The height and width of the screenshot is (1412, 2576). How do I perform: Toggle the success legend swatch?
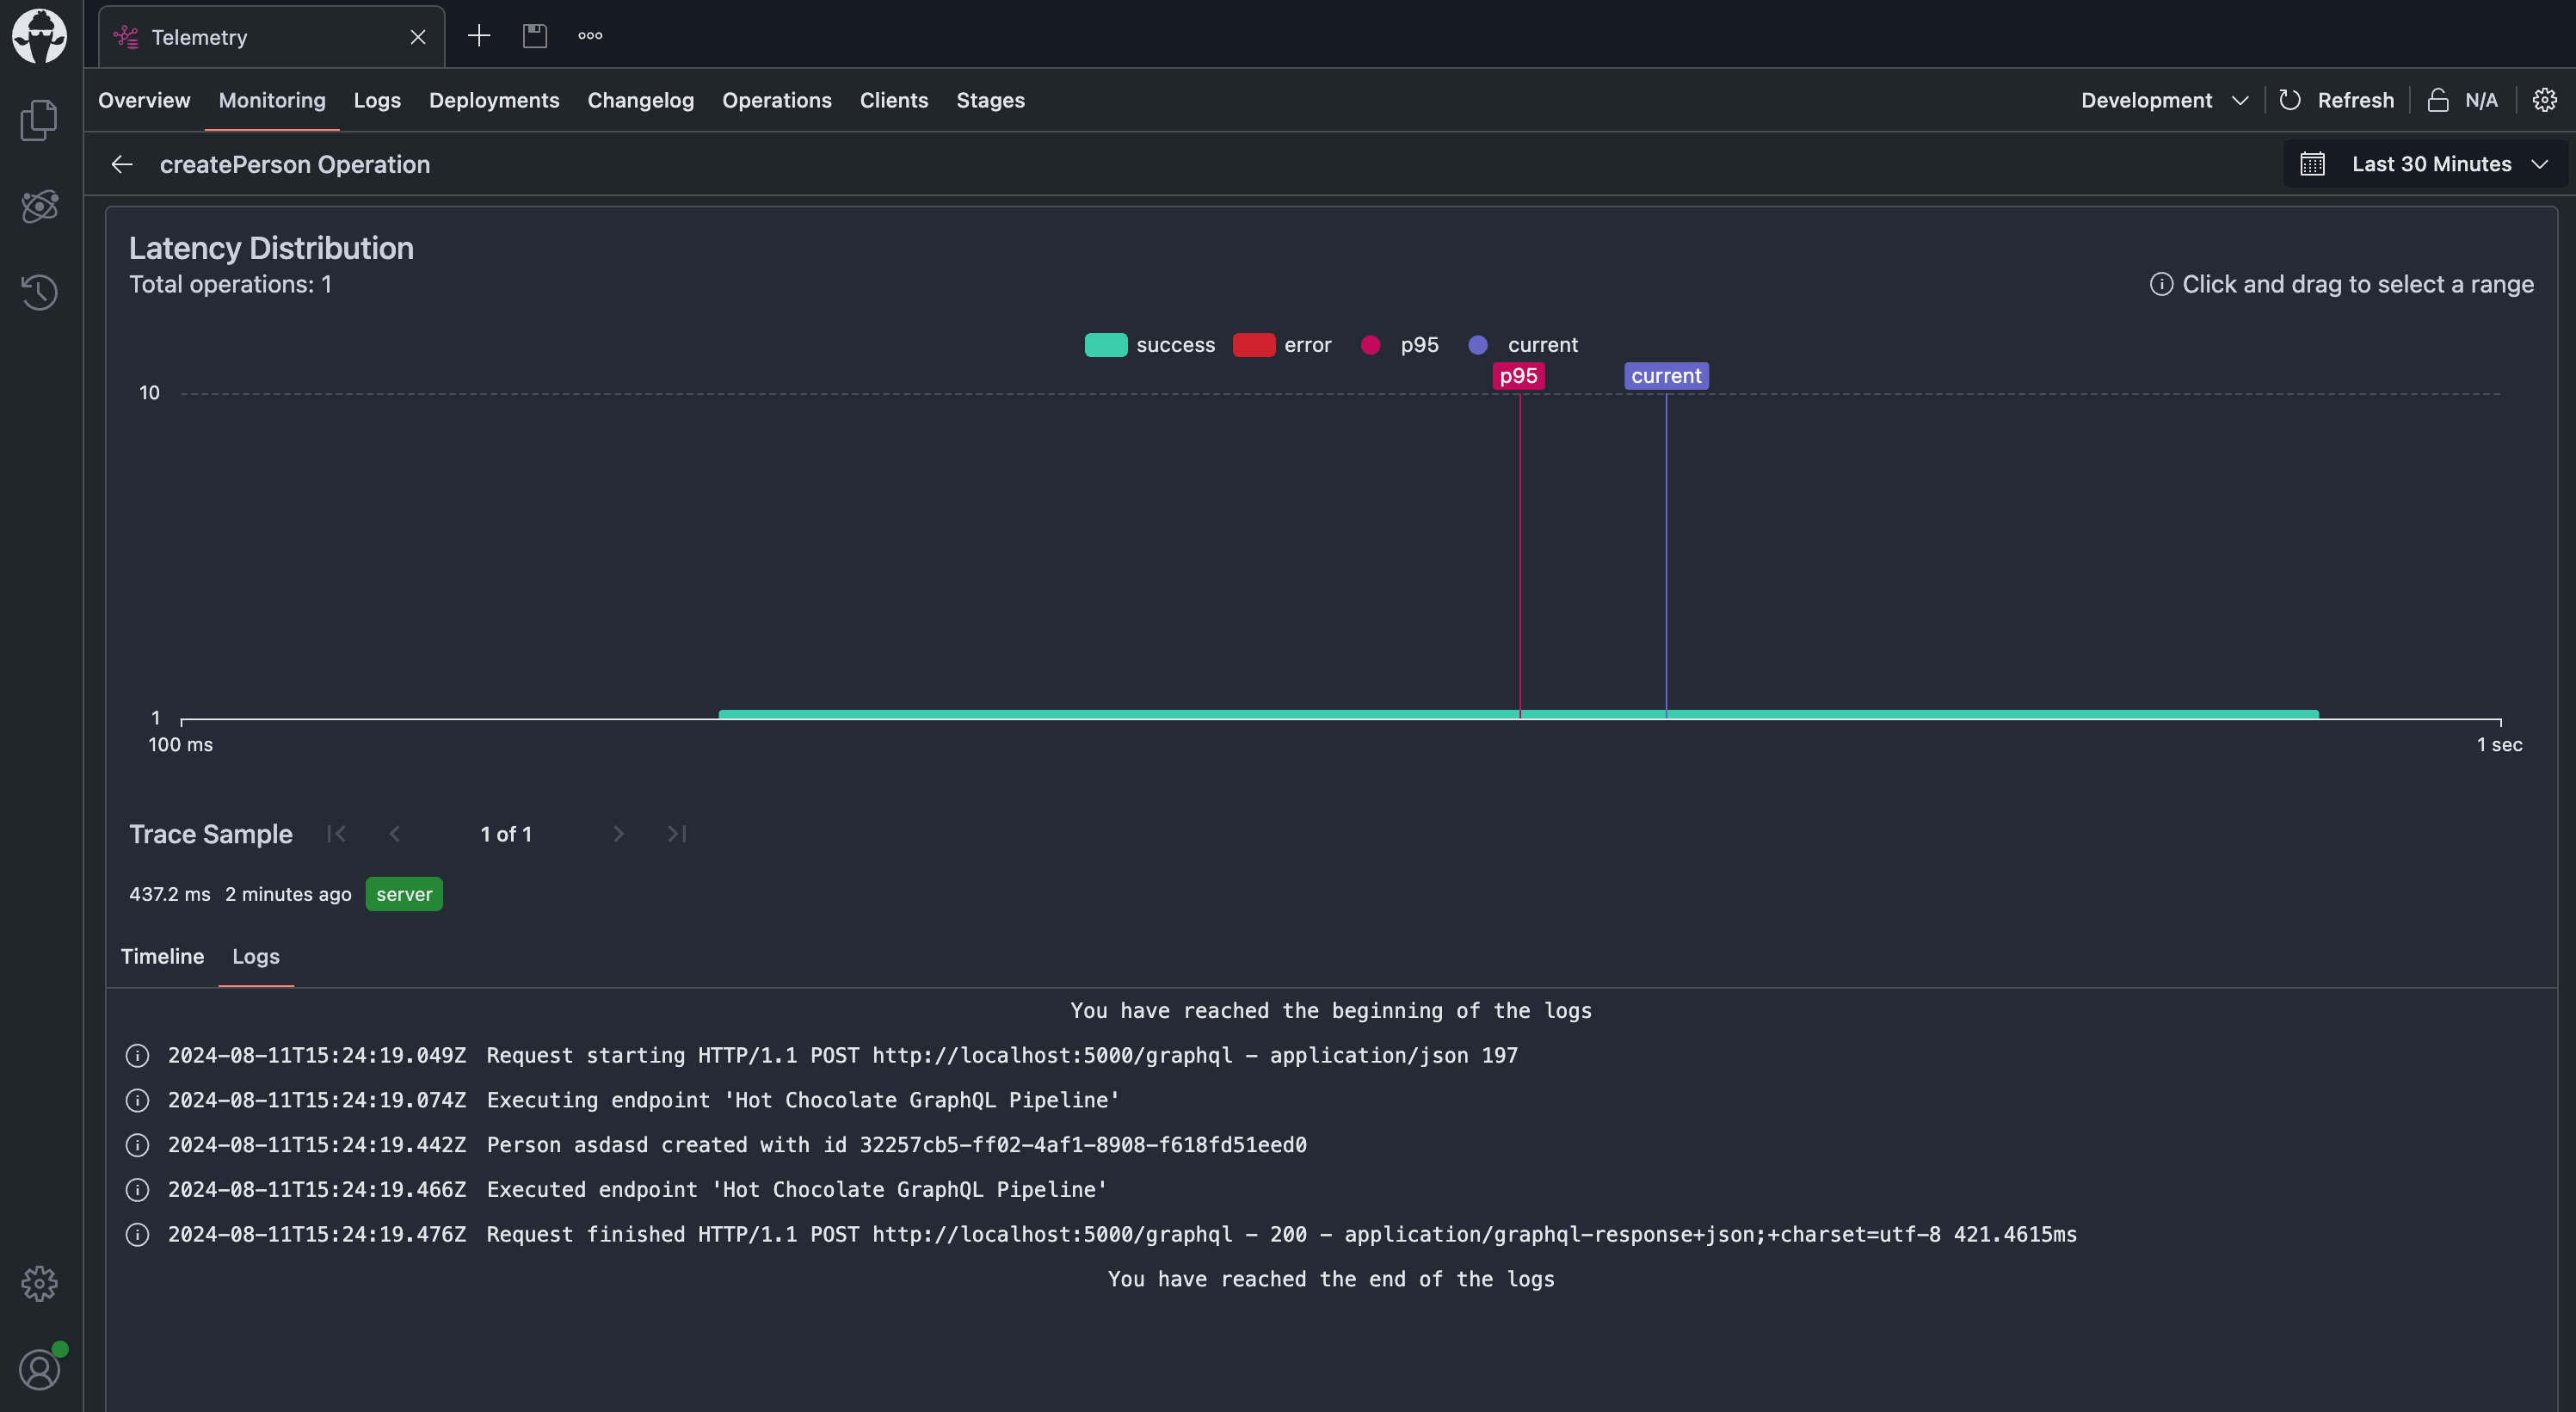[1106, 345]
